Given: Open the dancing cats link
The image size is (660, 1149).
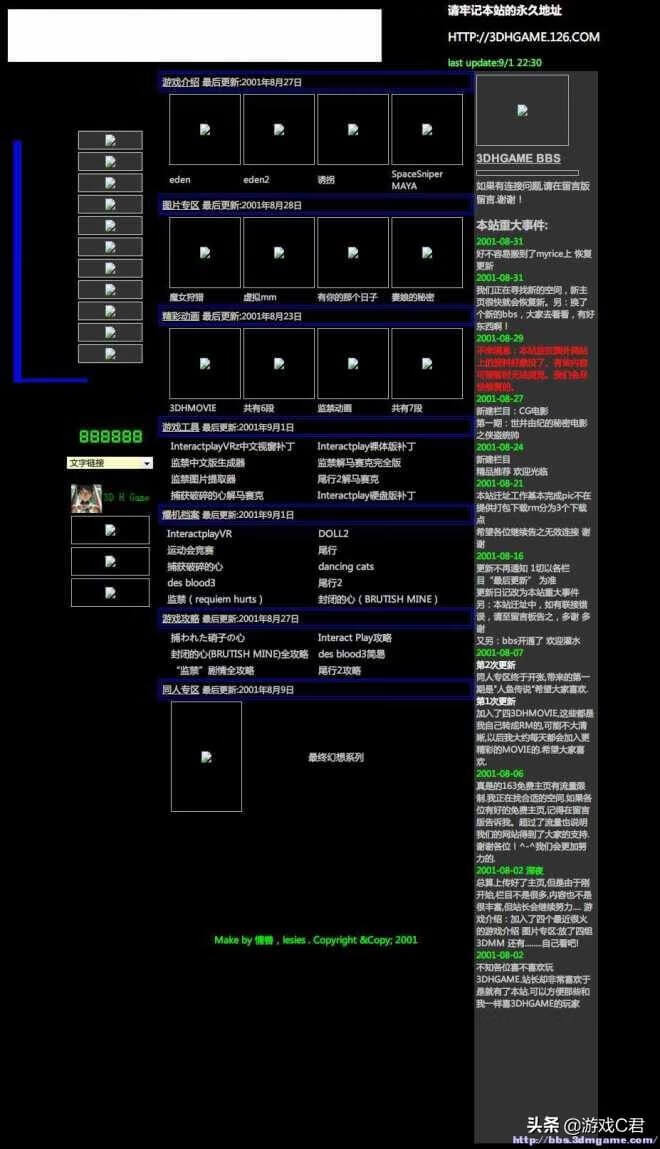Looking at the screenshot, I should click(346, 566).
